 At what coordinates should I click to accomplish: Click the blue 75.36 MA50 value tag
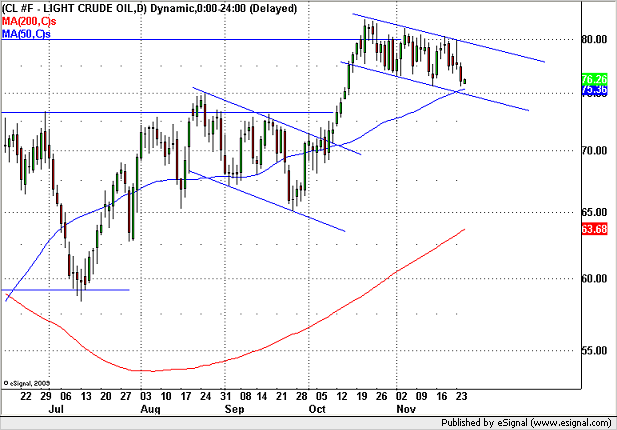click(x=595, y=90)
